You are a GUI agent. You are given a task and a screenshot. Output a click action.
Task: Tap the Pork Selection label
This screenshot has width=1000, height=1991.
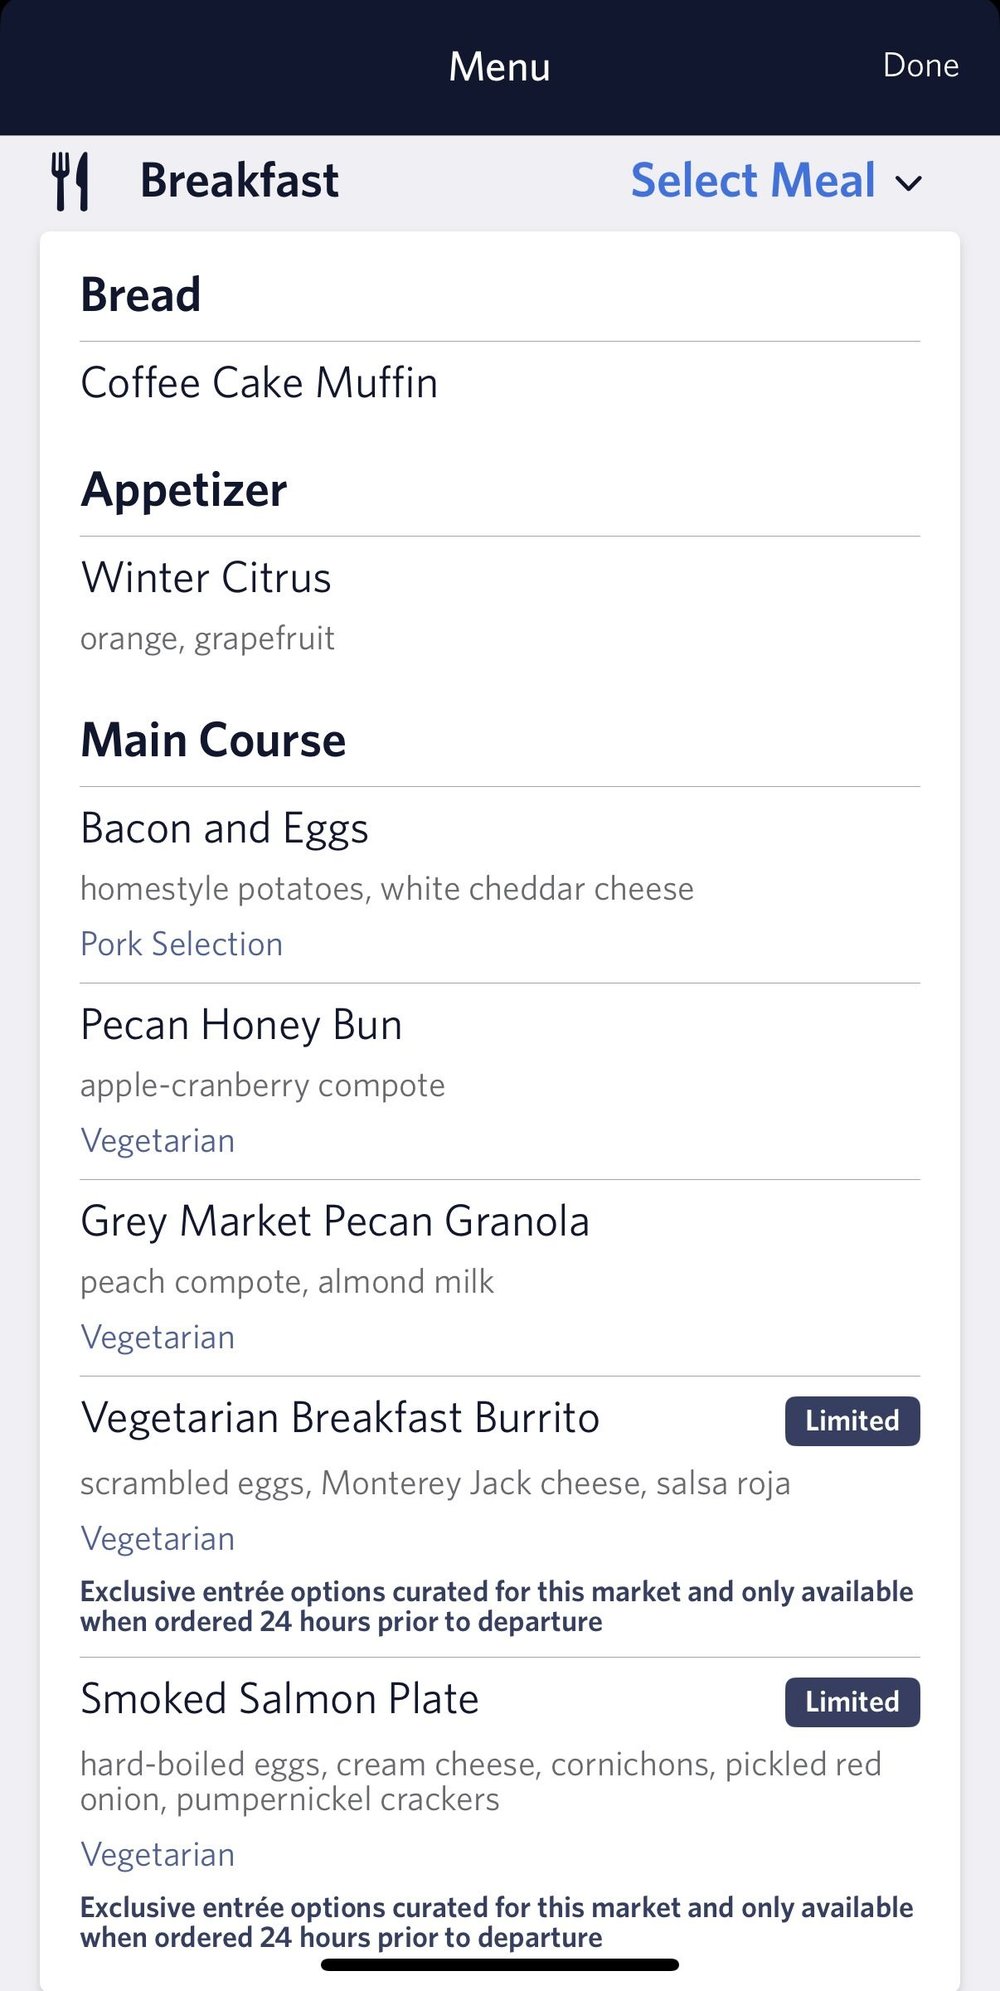181,944
